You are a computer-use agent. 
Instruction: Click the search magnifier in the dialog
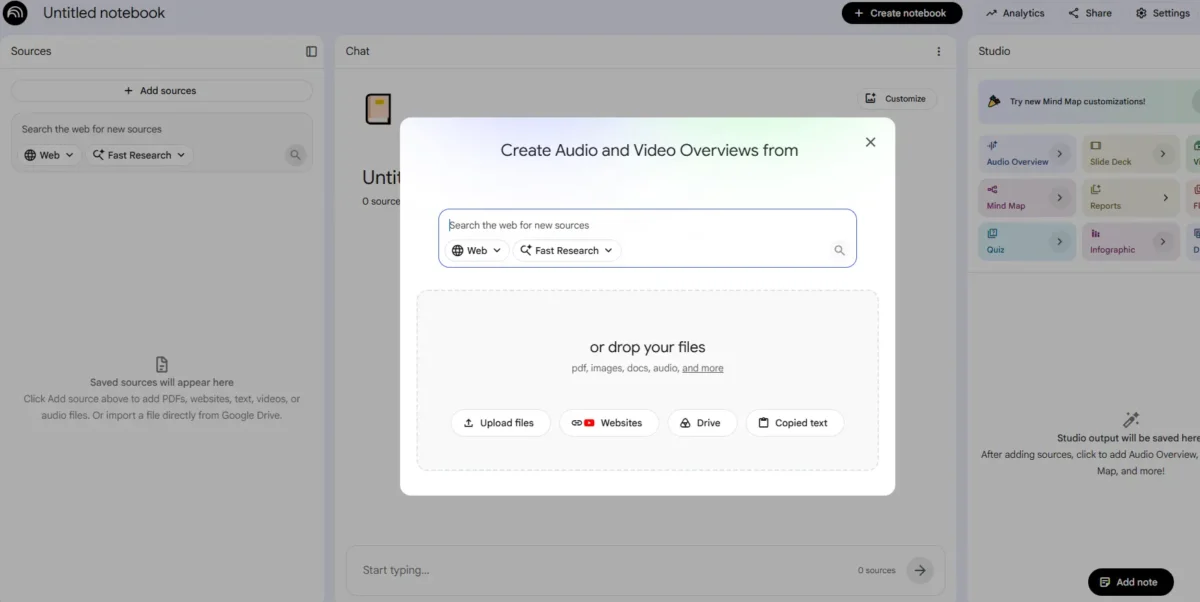(839, 251)
